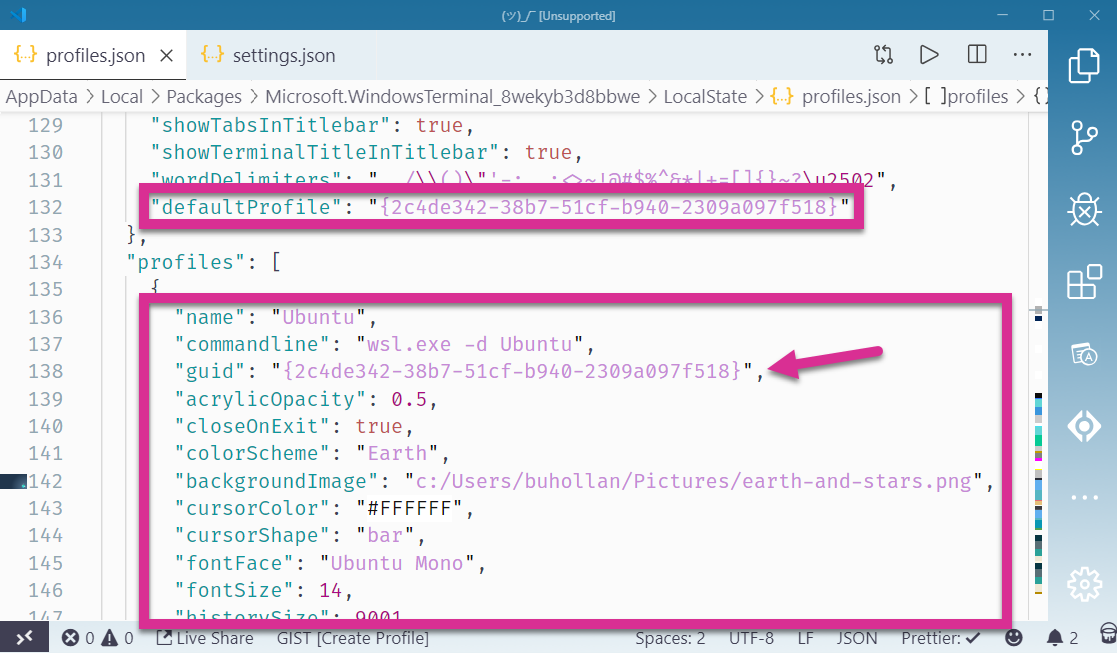
Task: Click the VS Code logo in the title bar
Action: point(19,14)
